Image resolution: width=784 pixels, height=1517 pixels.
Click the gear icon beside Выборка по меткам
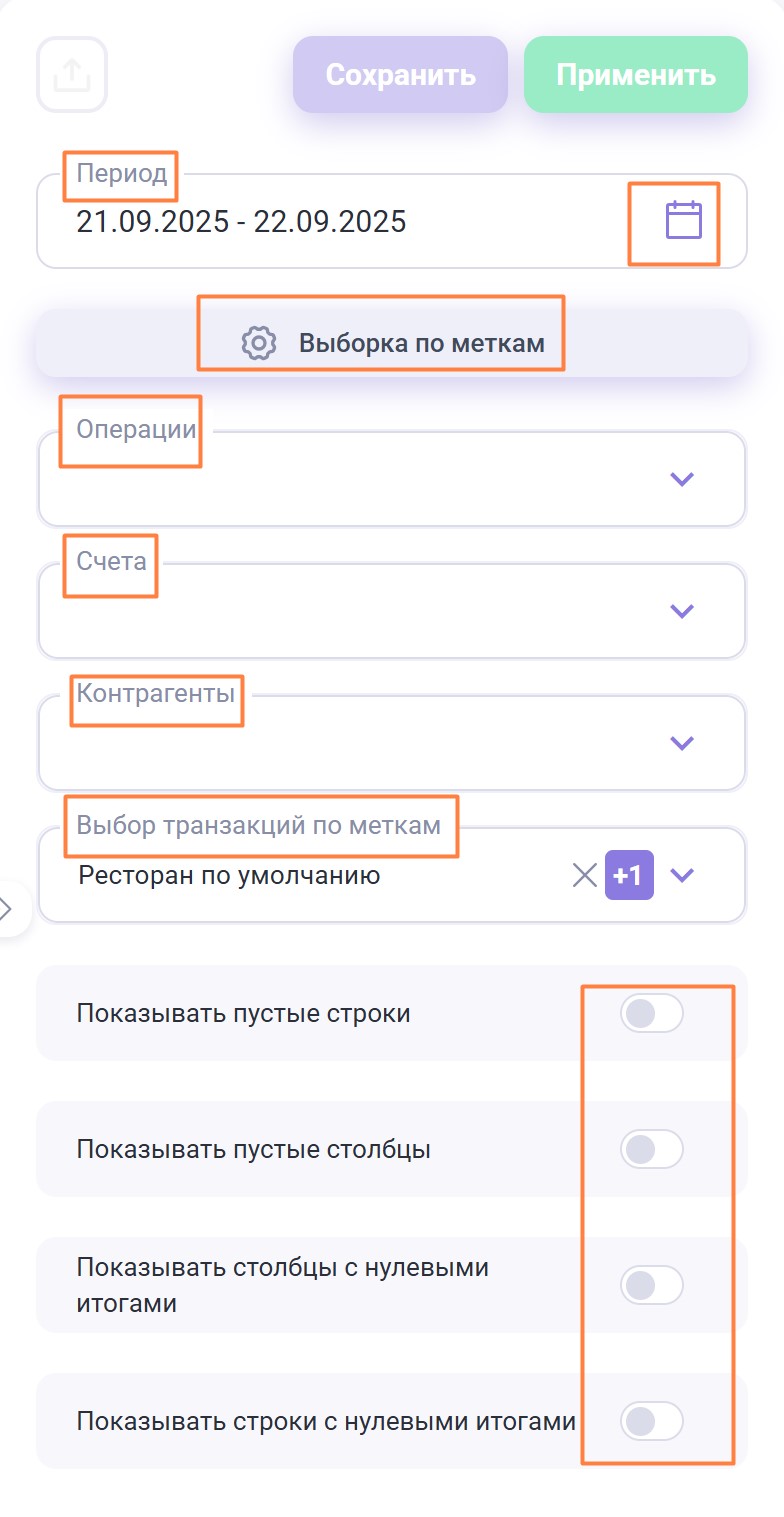tap(259, 343)
